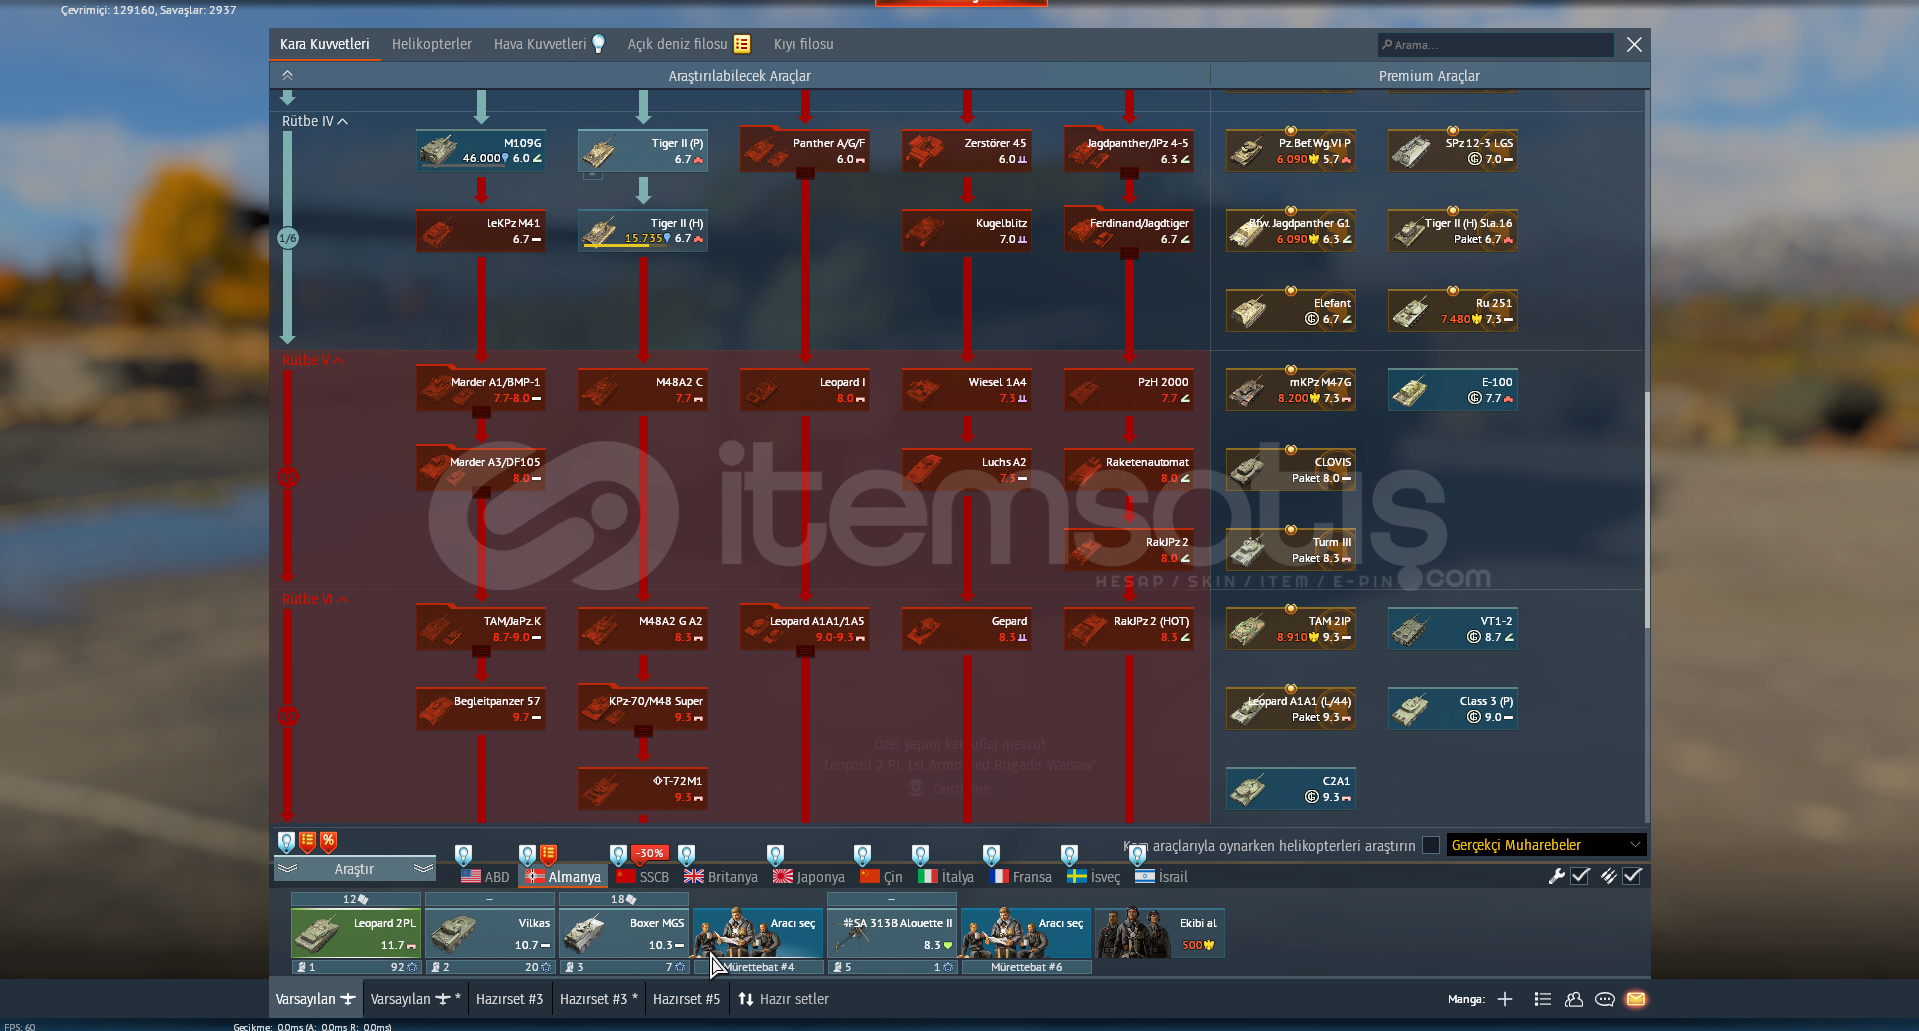Select the İsveç nation tab
Viewport: 1919px width, 1031px height.
[1093, 877]
